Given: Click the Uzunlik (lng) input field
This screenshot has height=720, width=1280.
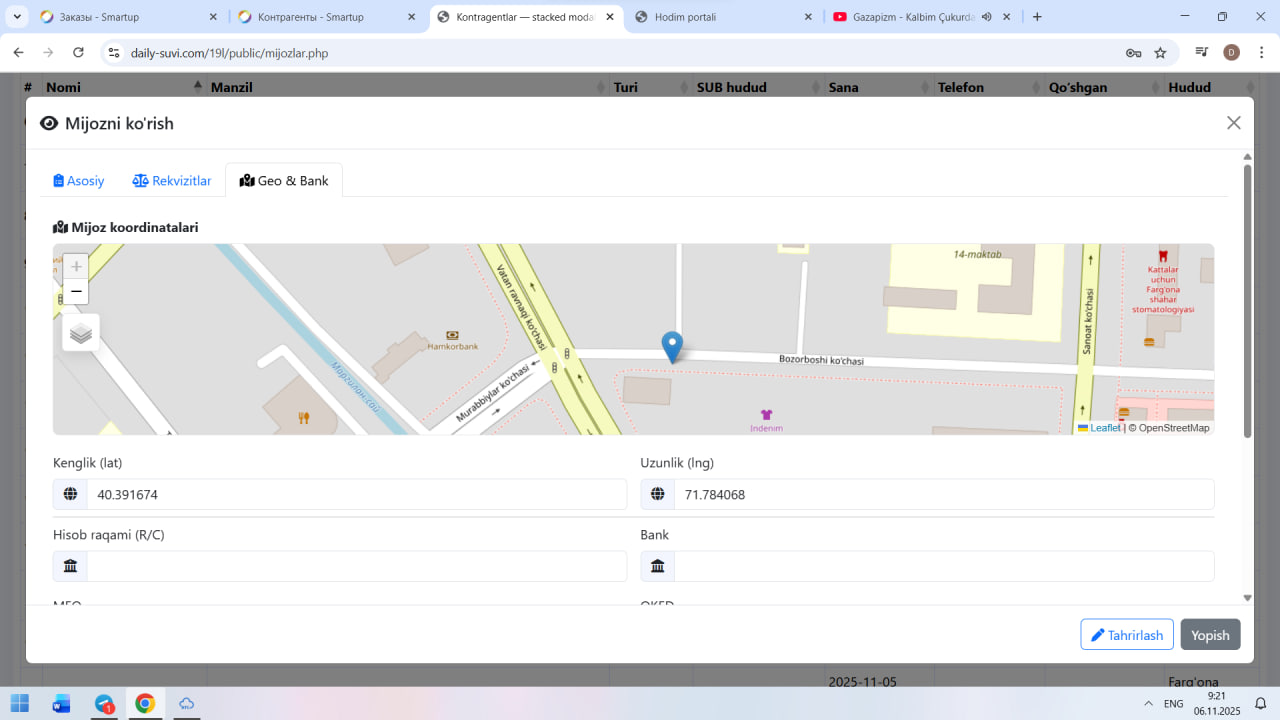Looking at the screenshot, I should pos(943,494).
